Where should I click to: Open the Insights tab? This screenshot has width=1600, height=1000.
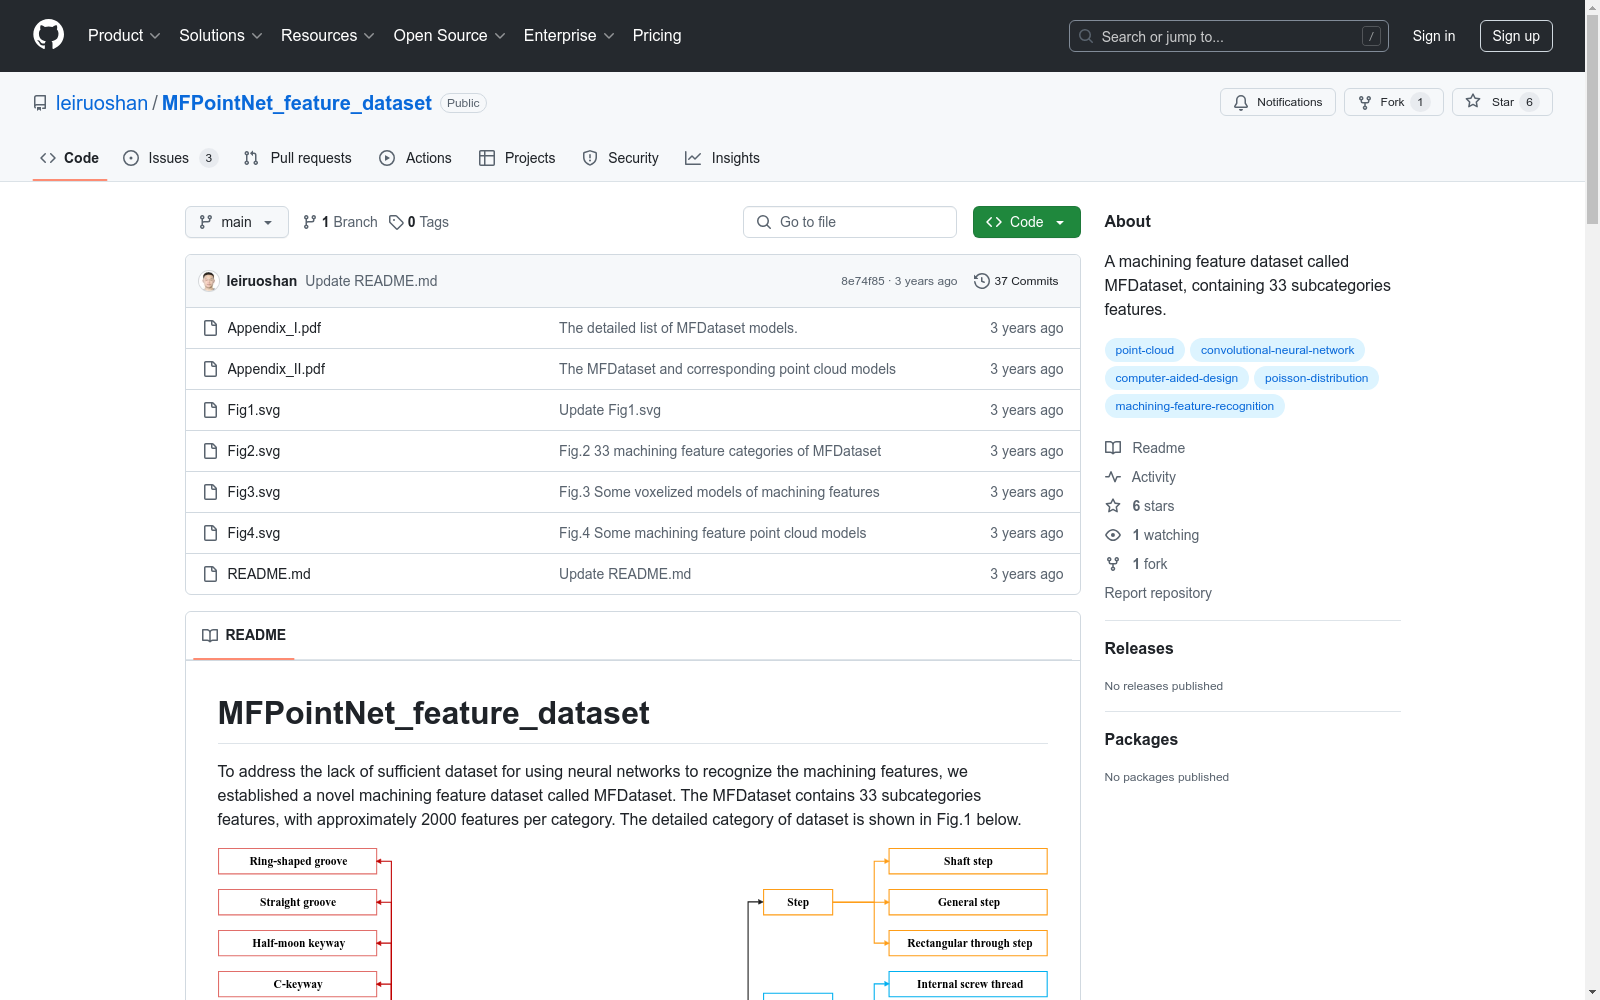pyautogui.click(x=722, y=158)
